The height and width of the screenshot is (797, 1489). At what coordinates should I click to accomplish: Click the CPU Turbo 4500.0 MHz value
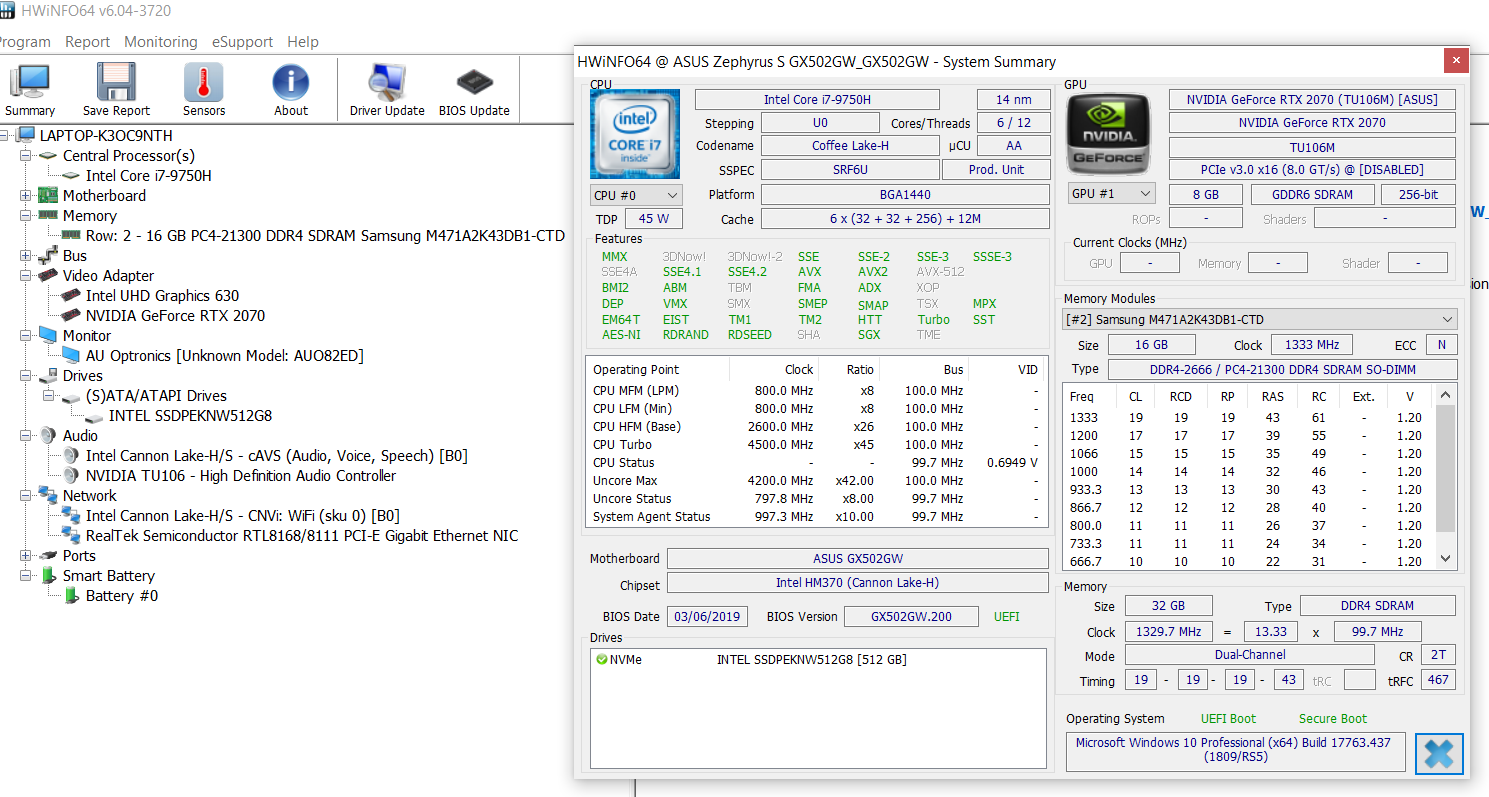[x=784, y=445]
